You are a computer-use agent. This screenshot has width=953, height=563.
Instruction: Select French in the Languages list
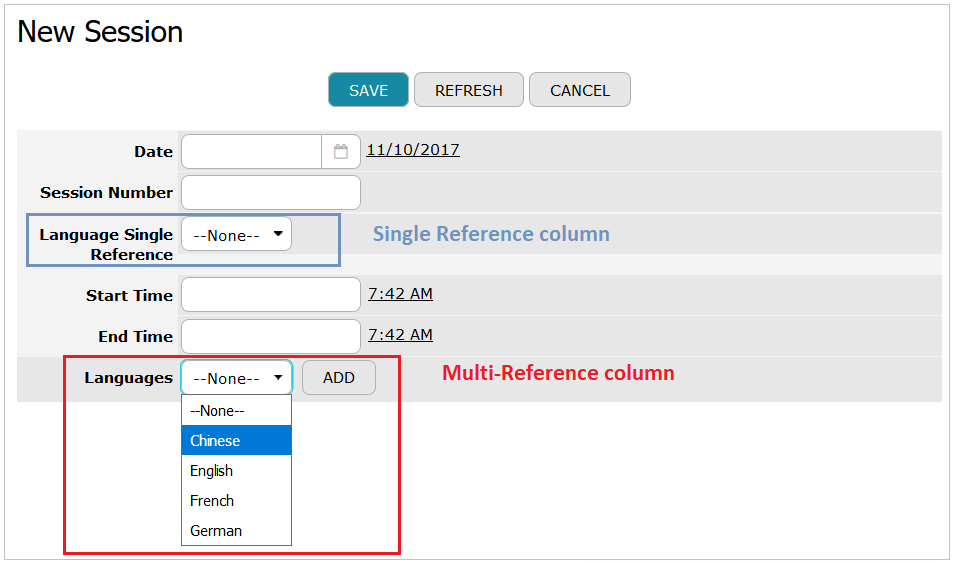tap(236, 500)
